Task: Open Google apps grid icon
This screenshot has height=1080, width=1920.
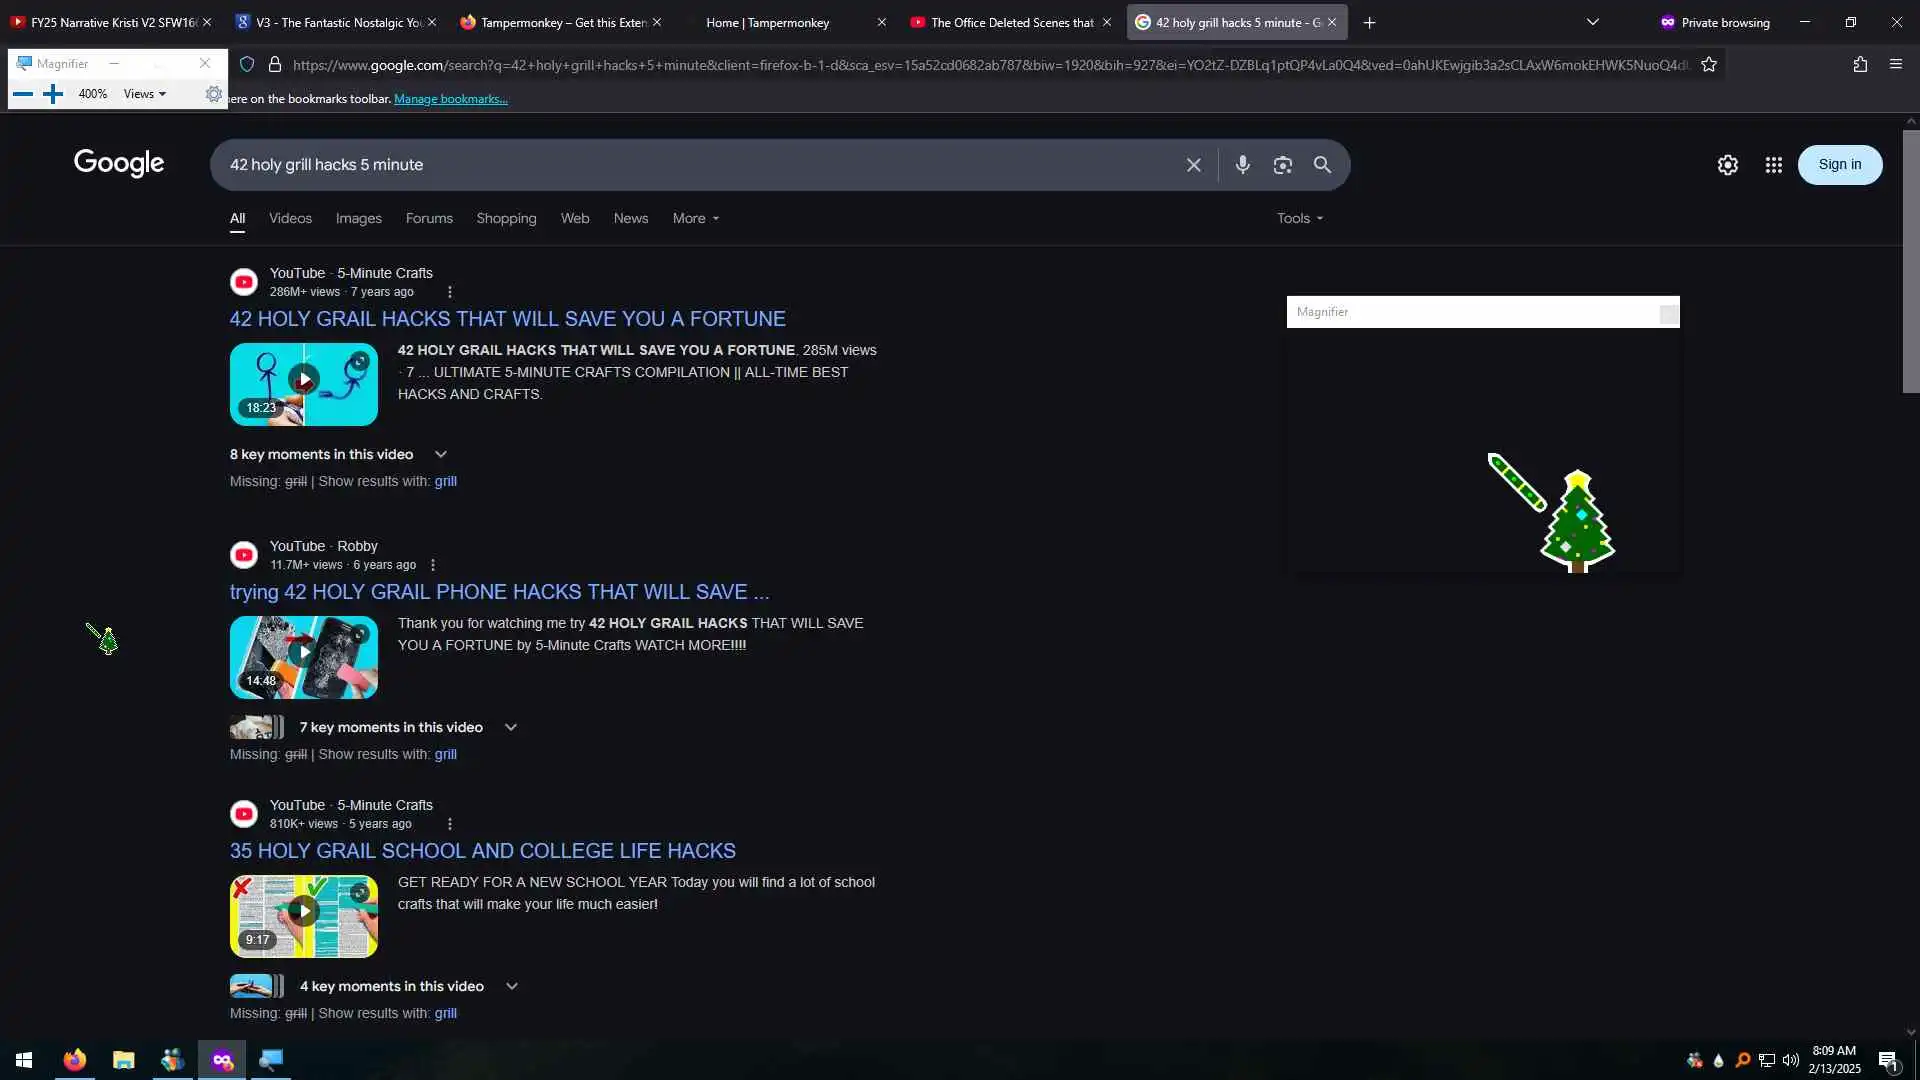Action: (x=1773, y=165)
